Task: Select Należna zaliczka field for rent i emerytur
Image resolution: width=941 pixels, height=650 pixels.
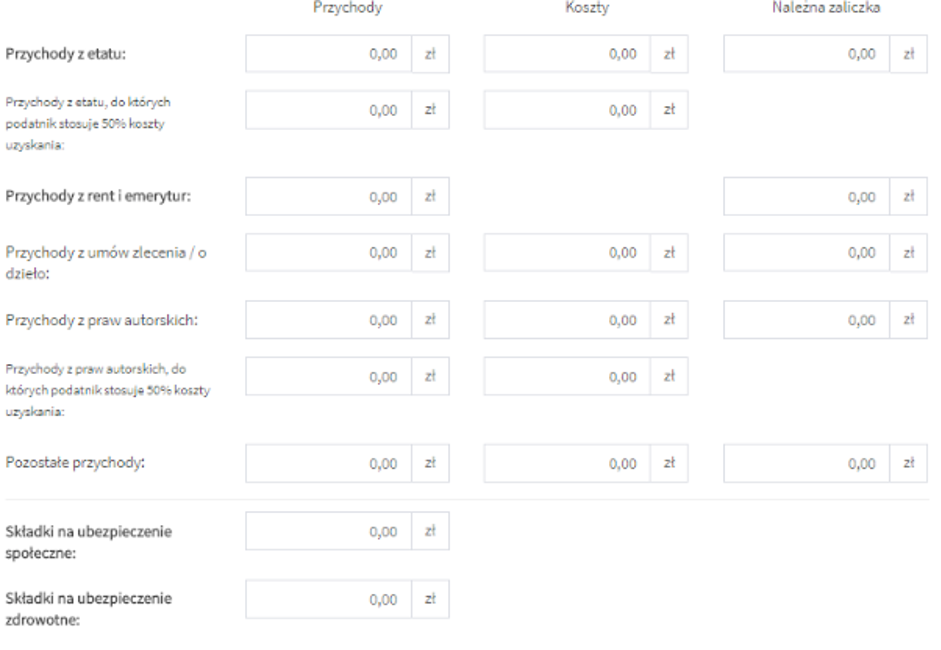Action: click(806, 196)
